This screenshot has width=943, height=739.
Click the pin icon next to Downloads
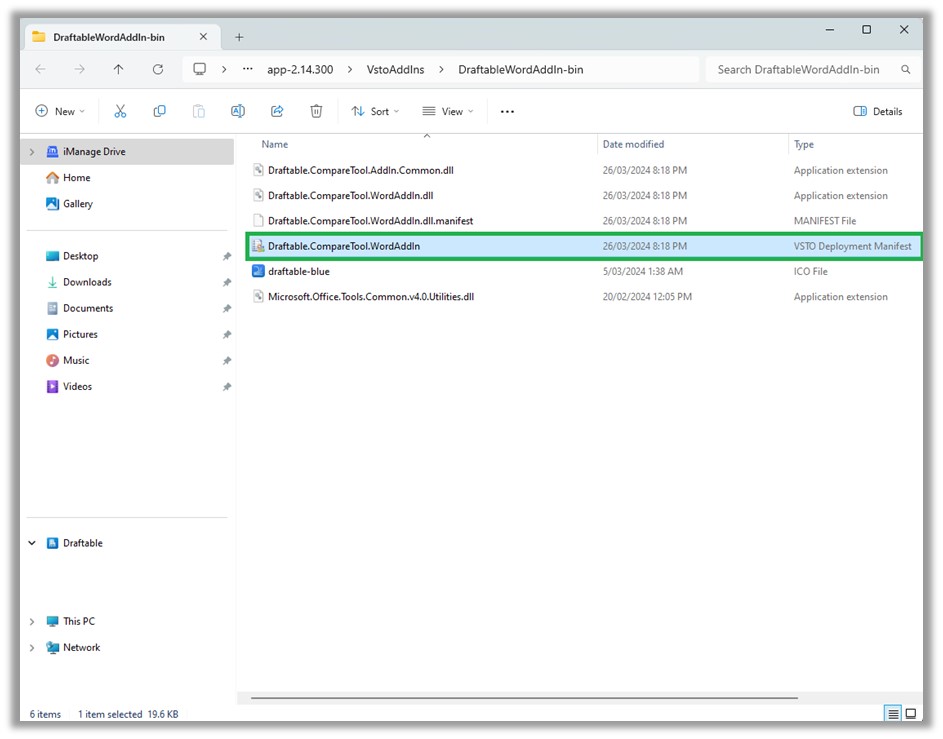(227, 282)
